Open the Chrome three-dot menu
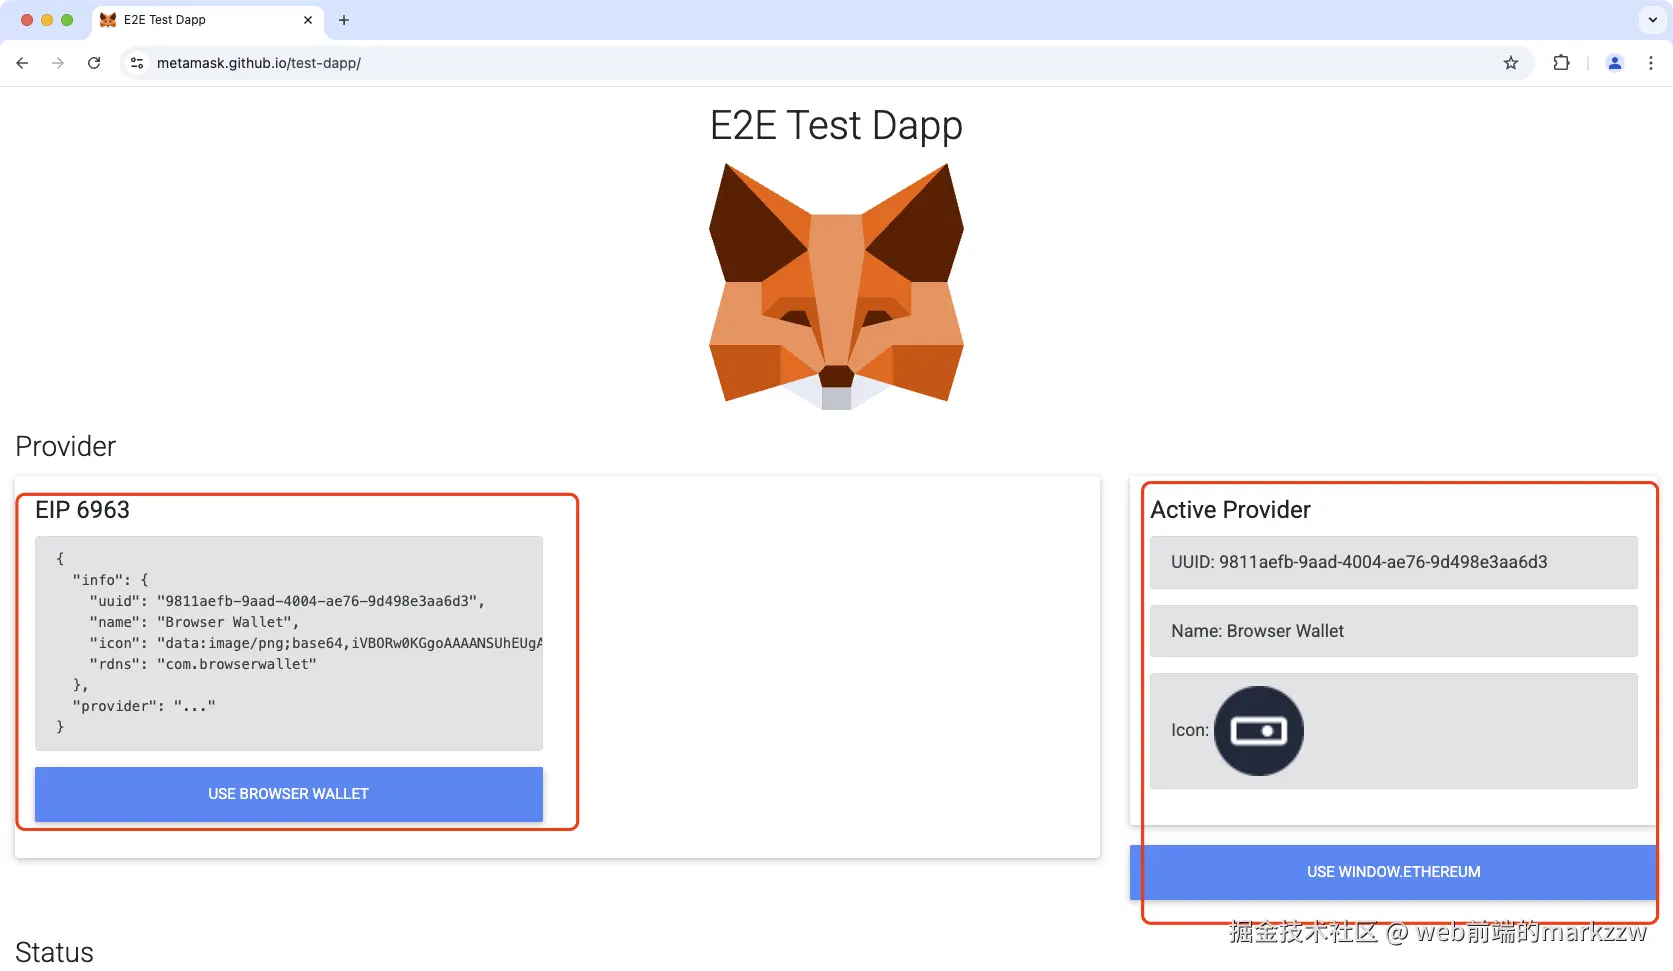Viewport: 1673px width, 971px height. pos(1651,63)
